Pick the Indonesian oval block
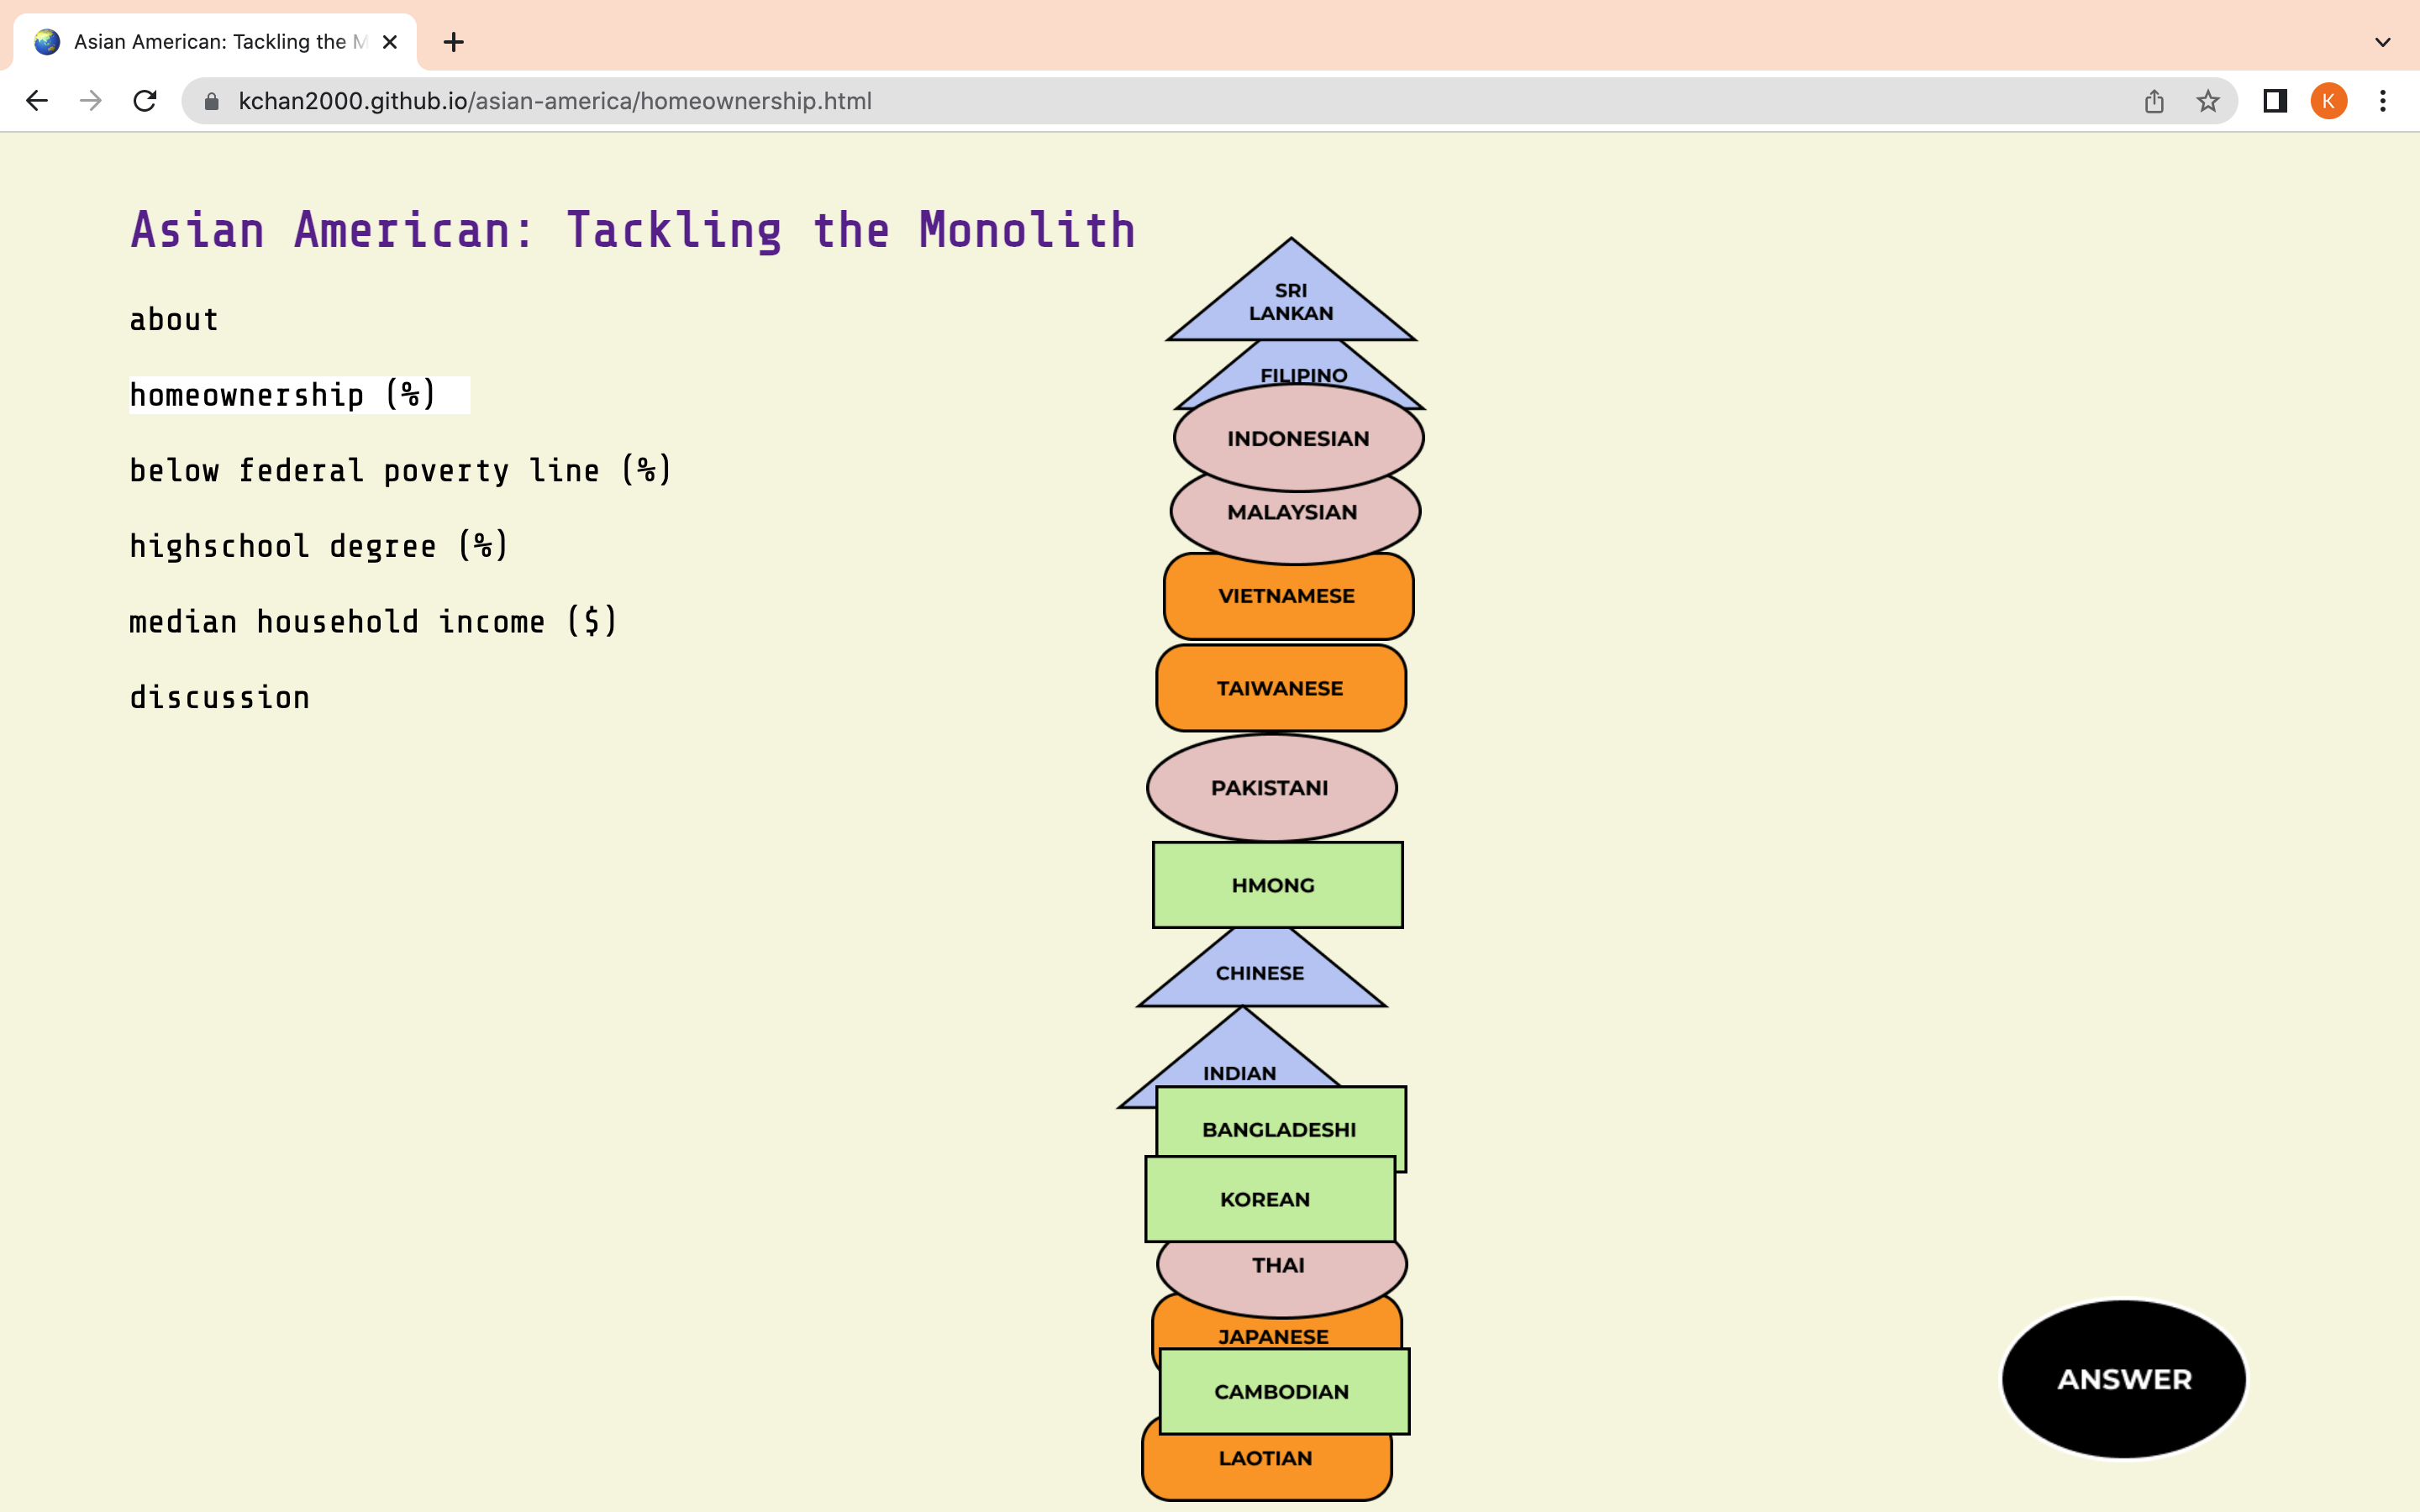Screen dimensions: 2420x1512 [x=1298, y=438]
